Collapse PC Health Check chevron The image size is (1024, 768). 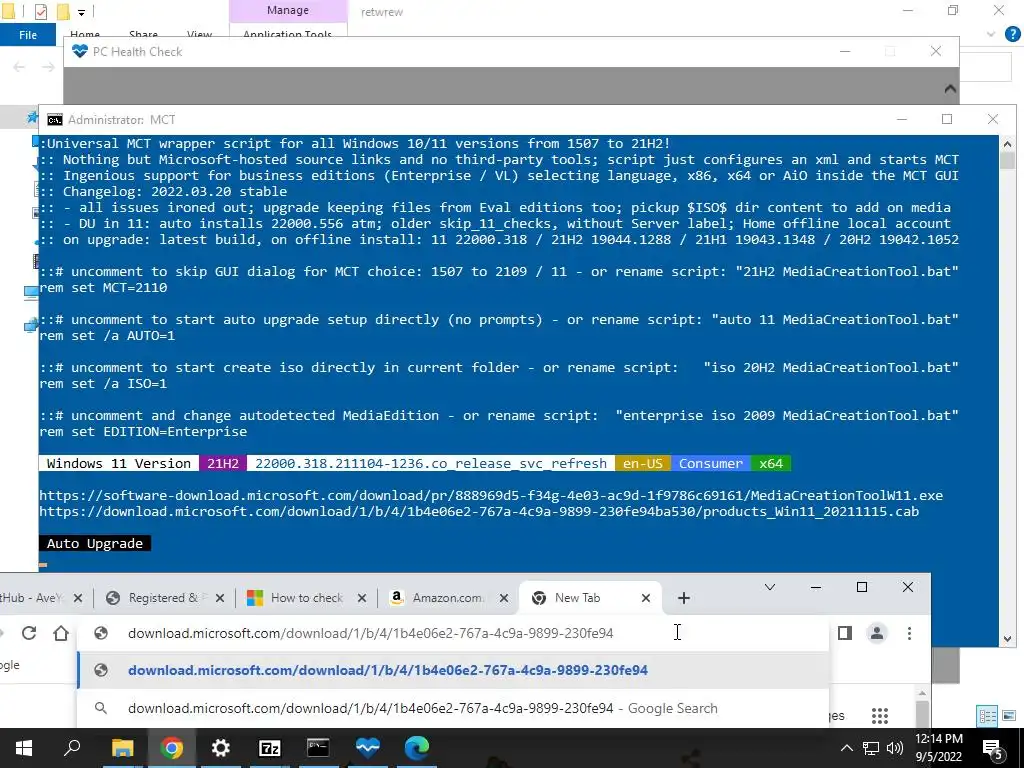[x=950, y=88]
